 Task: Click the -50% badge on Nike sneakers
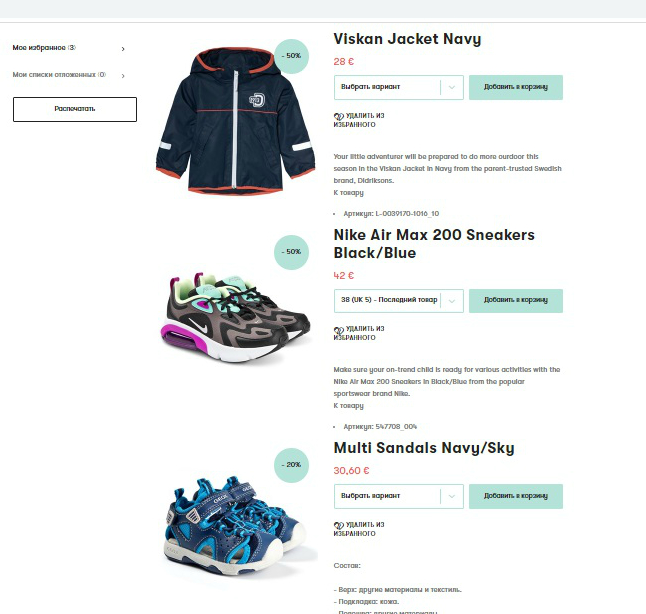point(291,252)
